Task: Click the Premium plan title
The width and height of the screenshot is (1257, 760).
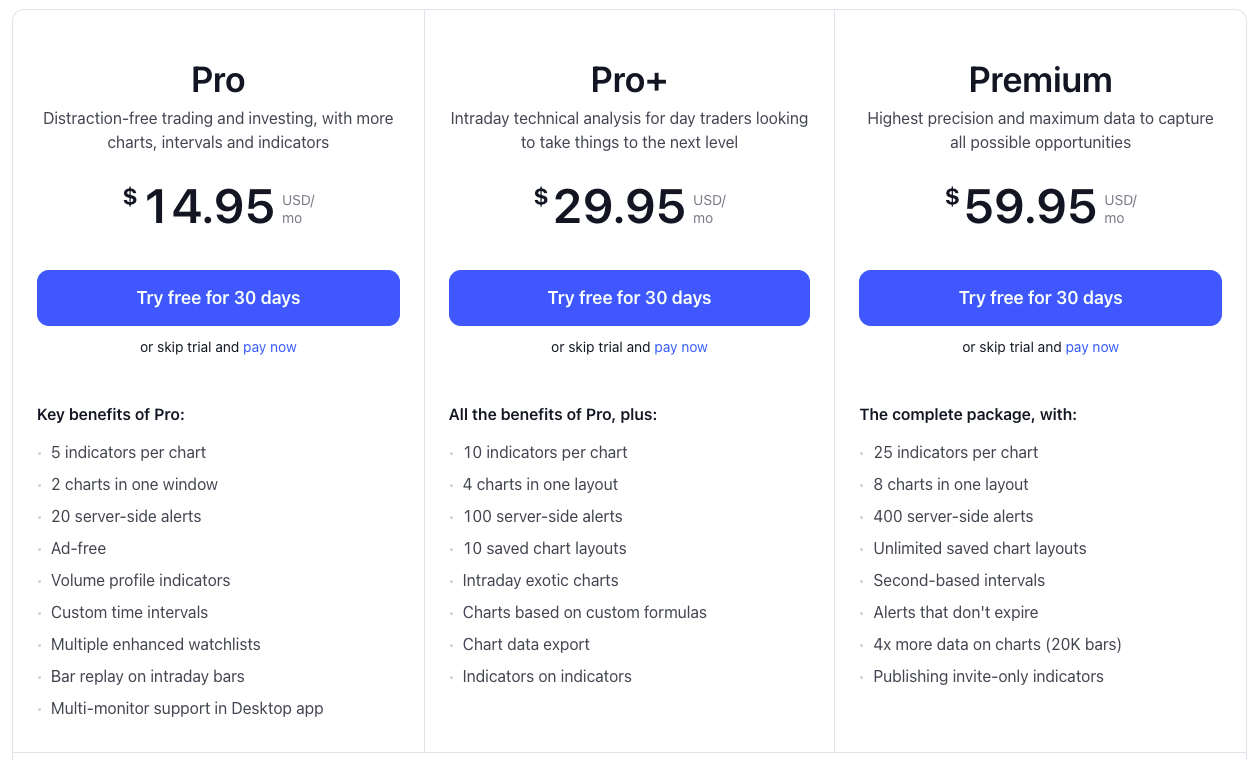Action: point(1040,80)
